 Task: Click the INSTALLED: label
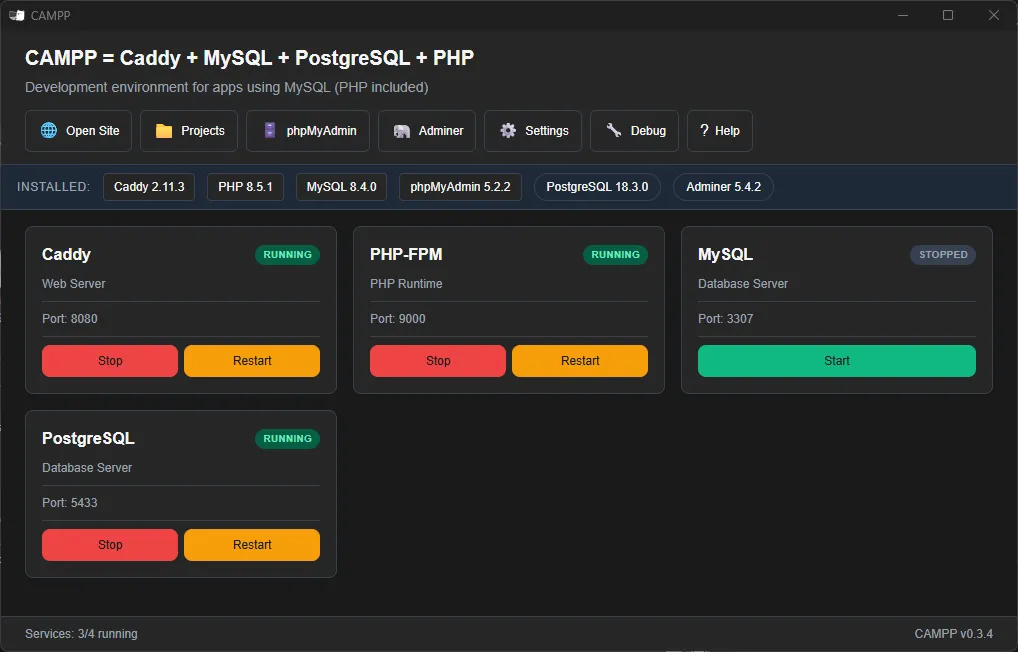53,187
